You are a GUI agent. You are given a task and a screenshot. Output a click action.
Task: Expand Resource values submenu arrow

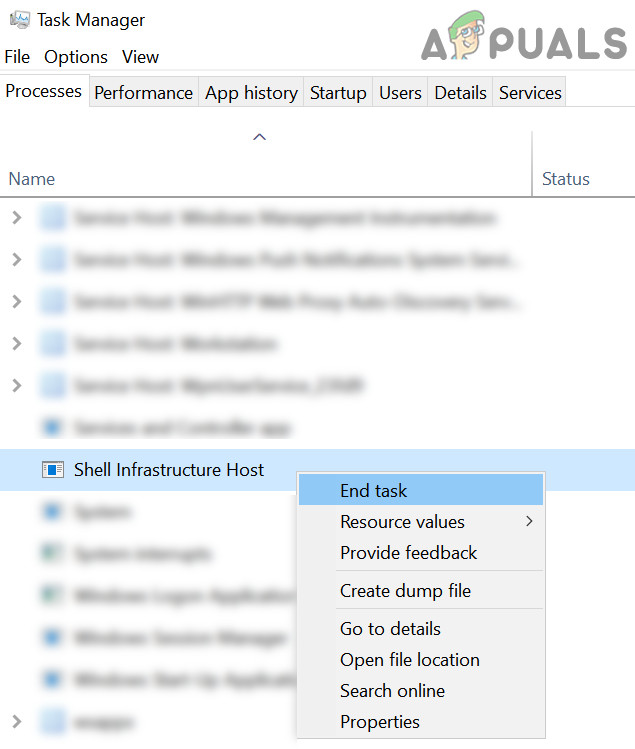[529, 521]
